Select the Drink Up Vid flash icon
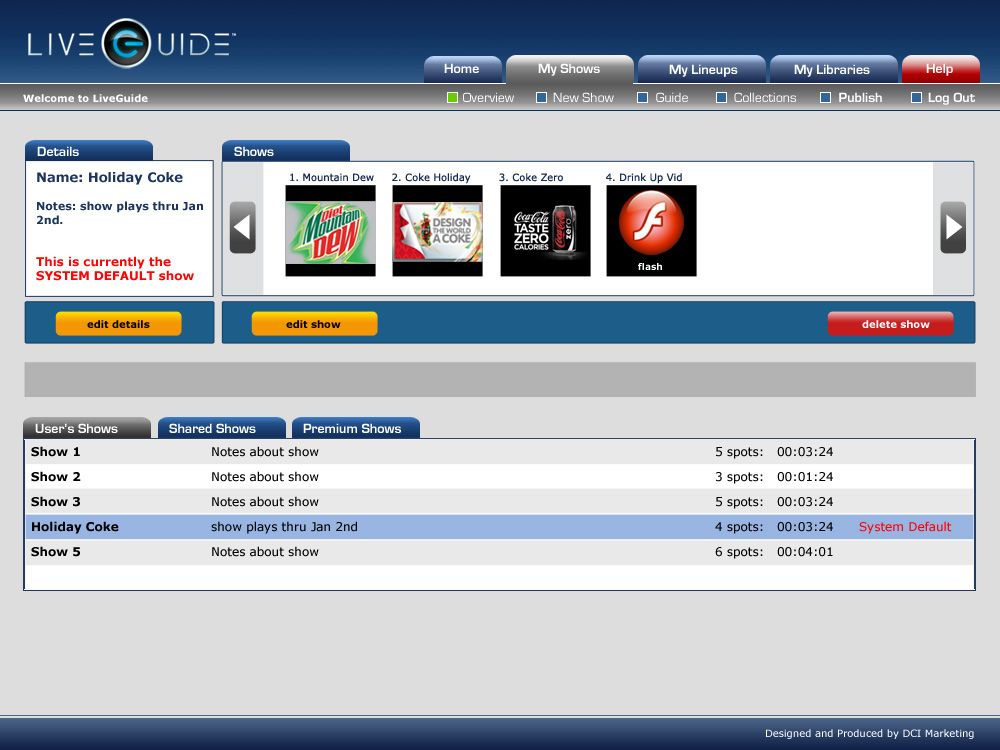The height and width of the screenshot is (750, 1000). point(651,231)
